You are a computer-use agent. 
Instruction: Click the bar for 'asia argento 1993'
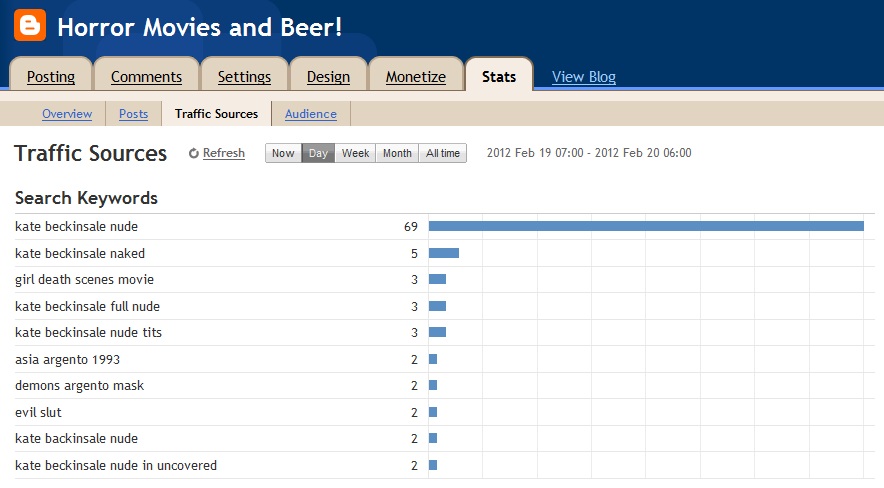click(433, 359)
